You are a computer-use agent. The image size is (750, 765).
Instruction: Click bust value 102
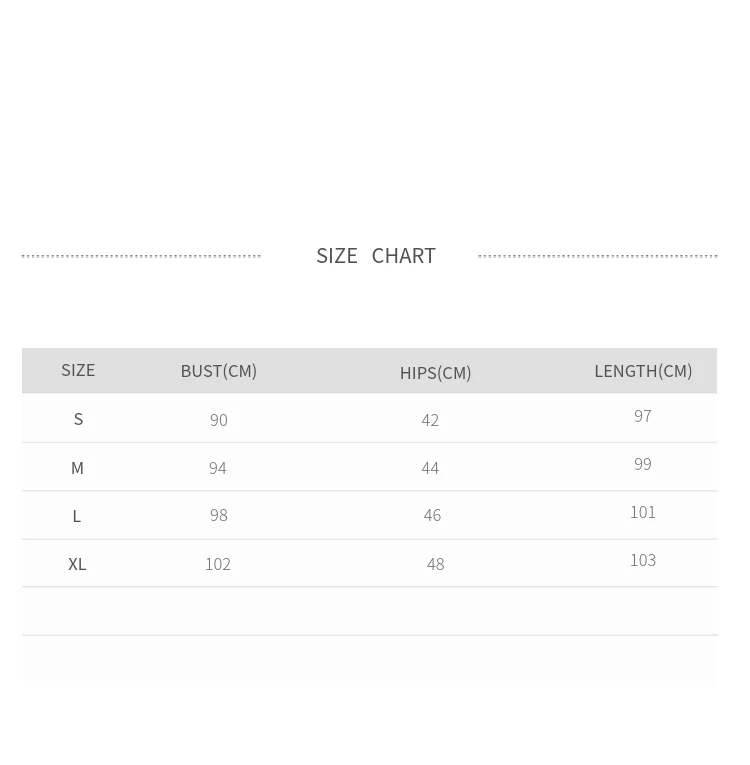(x=218, y=564)
